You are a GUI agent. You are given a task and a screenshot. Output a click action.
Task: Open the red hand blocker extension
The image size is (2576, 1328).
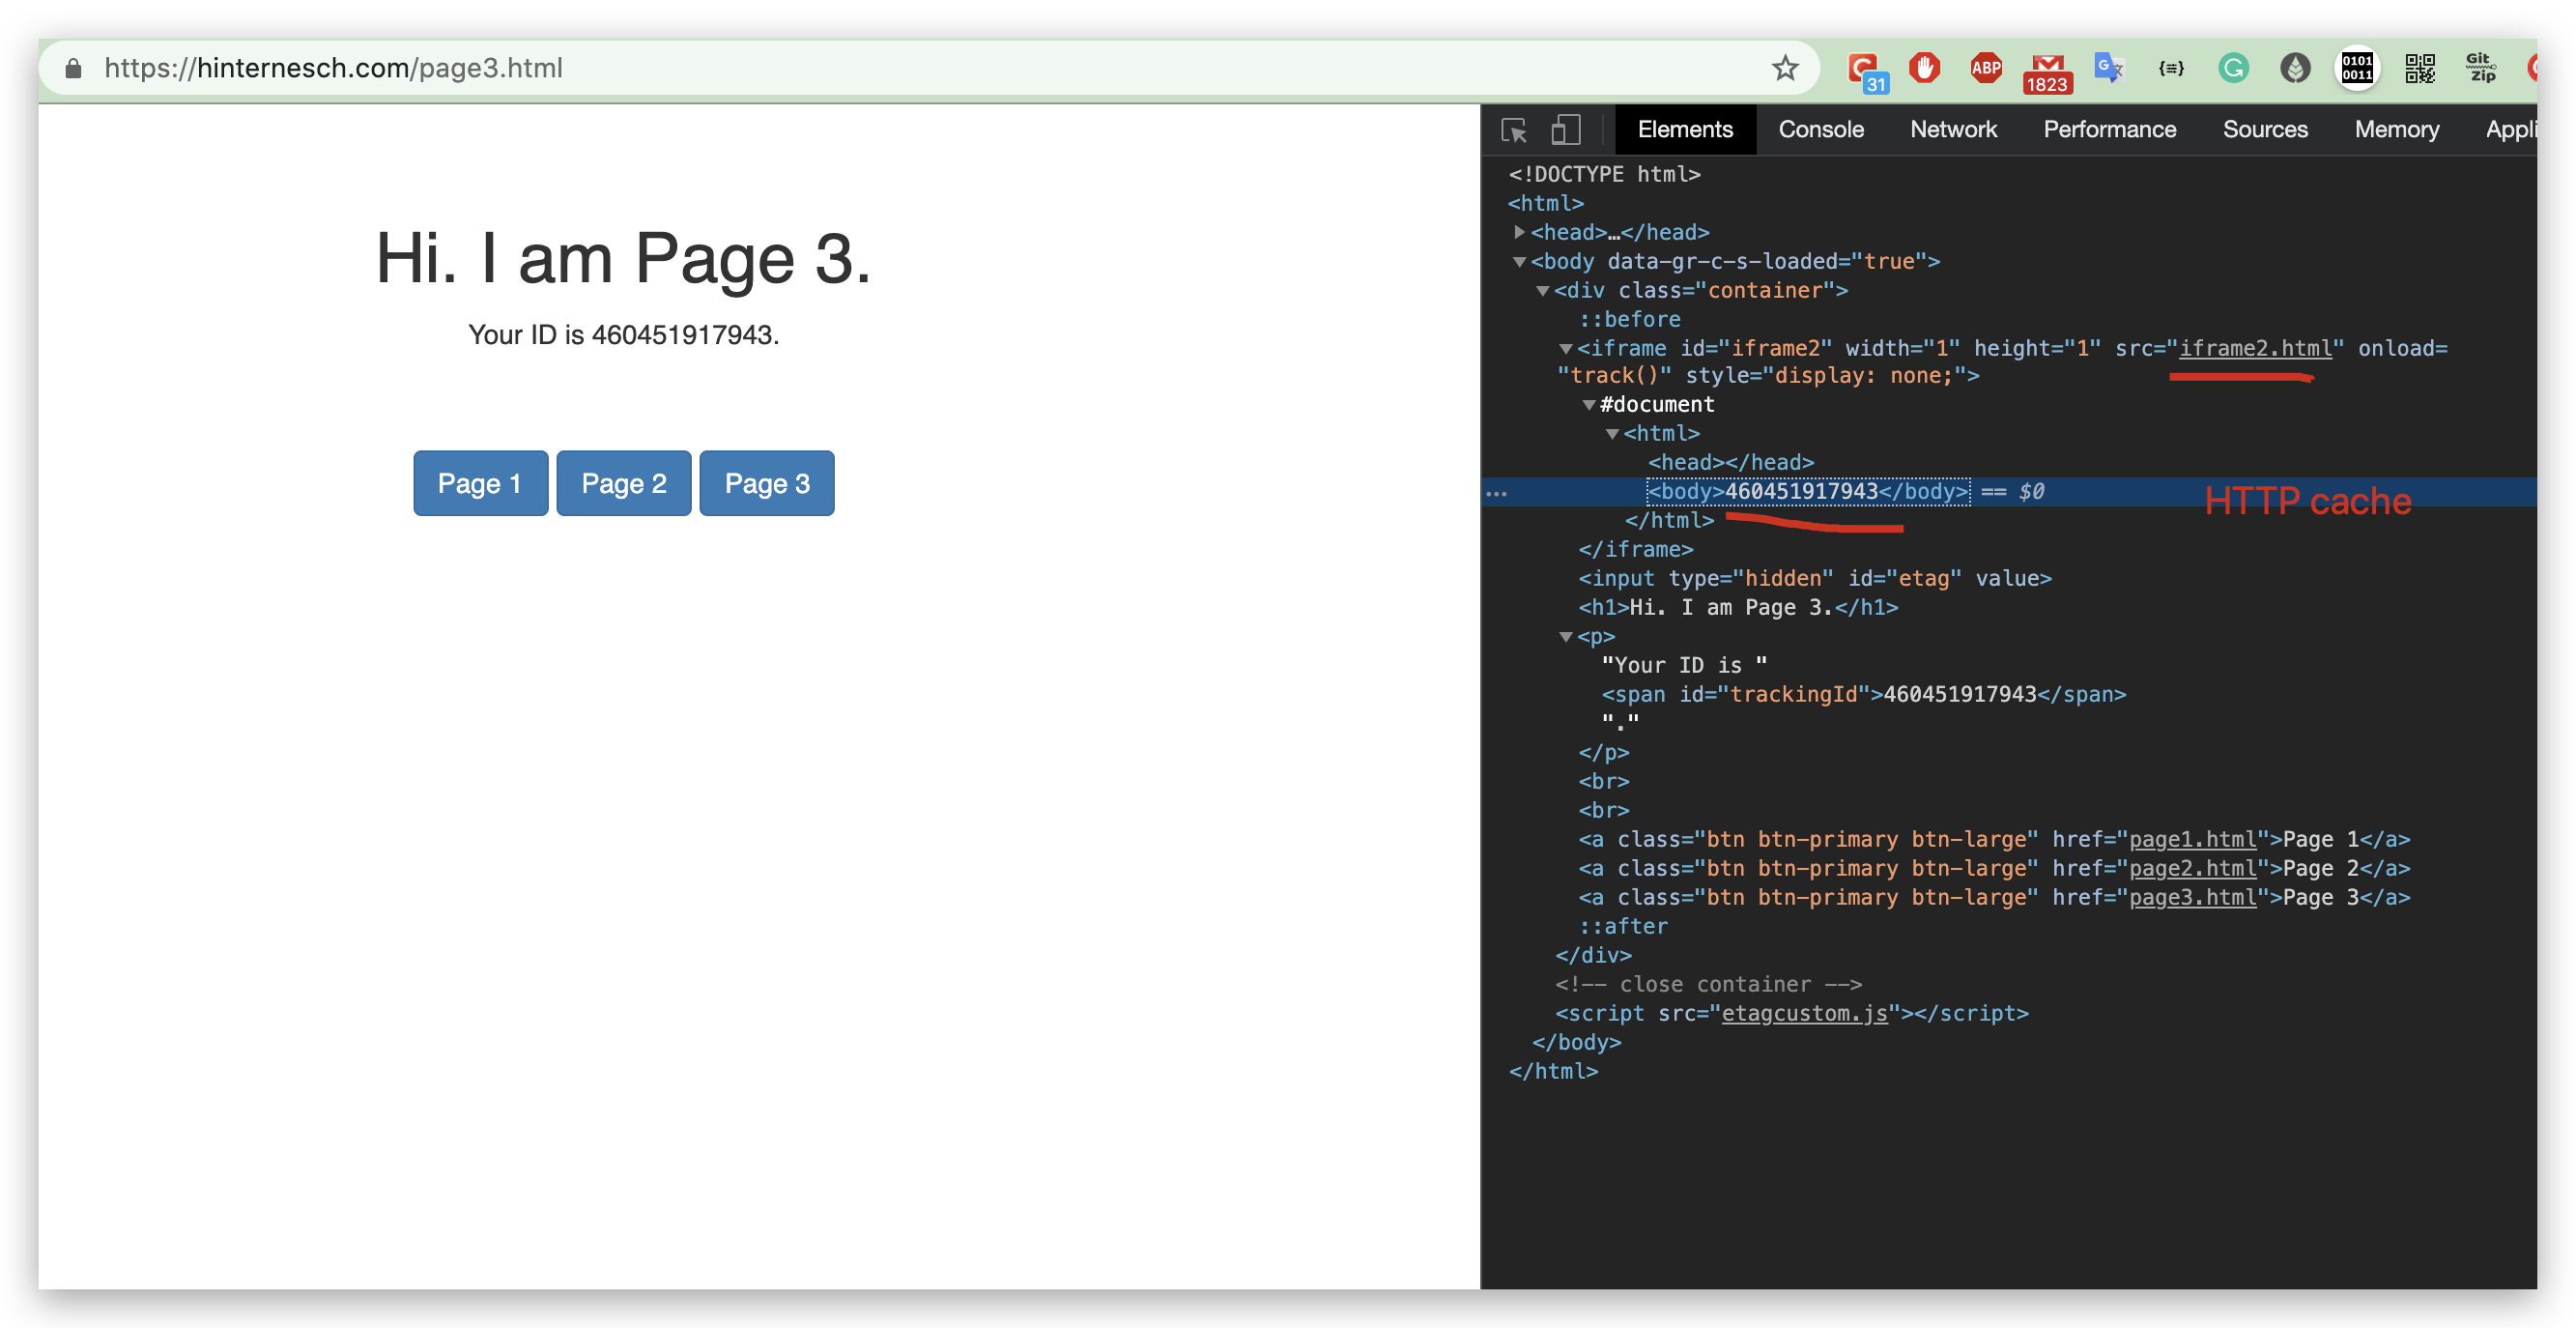pyautogui.click(x=1924, y=68)
